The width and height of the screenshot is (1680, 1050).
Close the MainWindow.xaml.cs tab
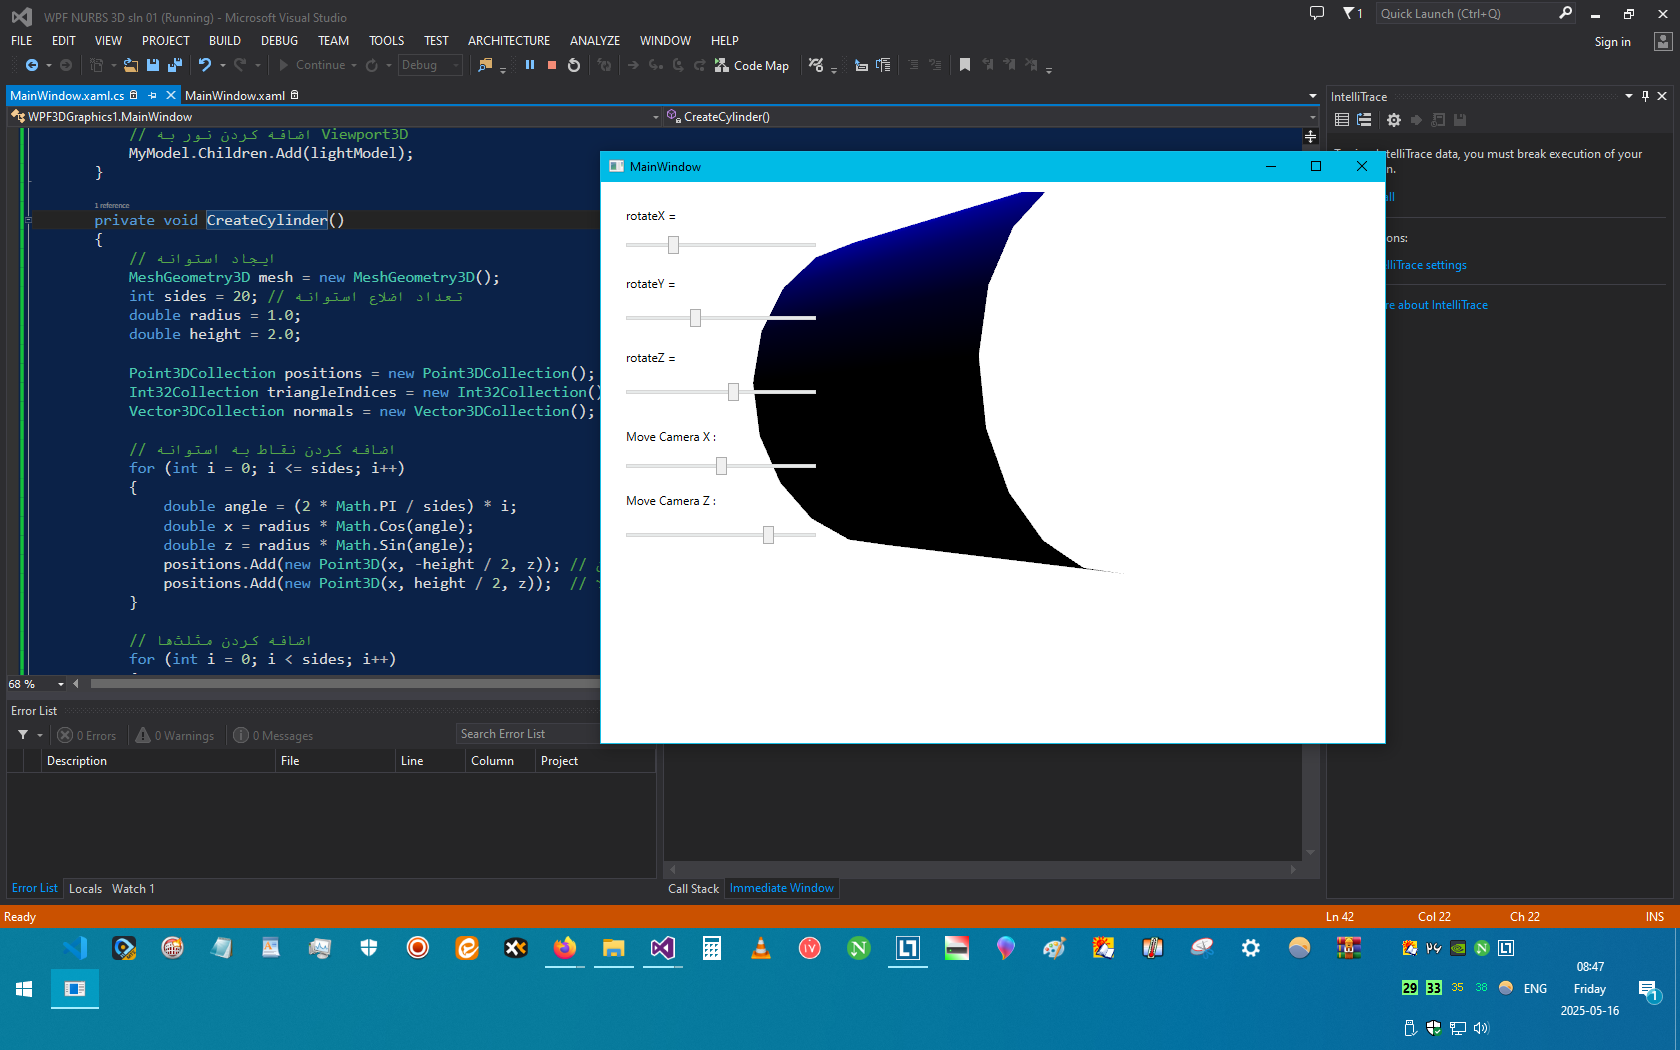171,96
